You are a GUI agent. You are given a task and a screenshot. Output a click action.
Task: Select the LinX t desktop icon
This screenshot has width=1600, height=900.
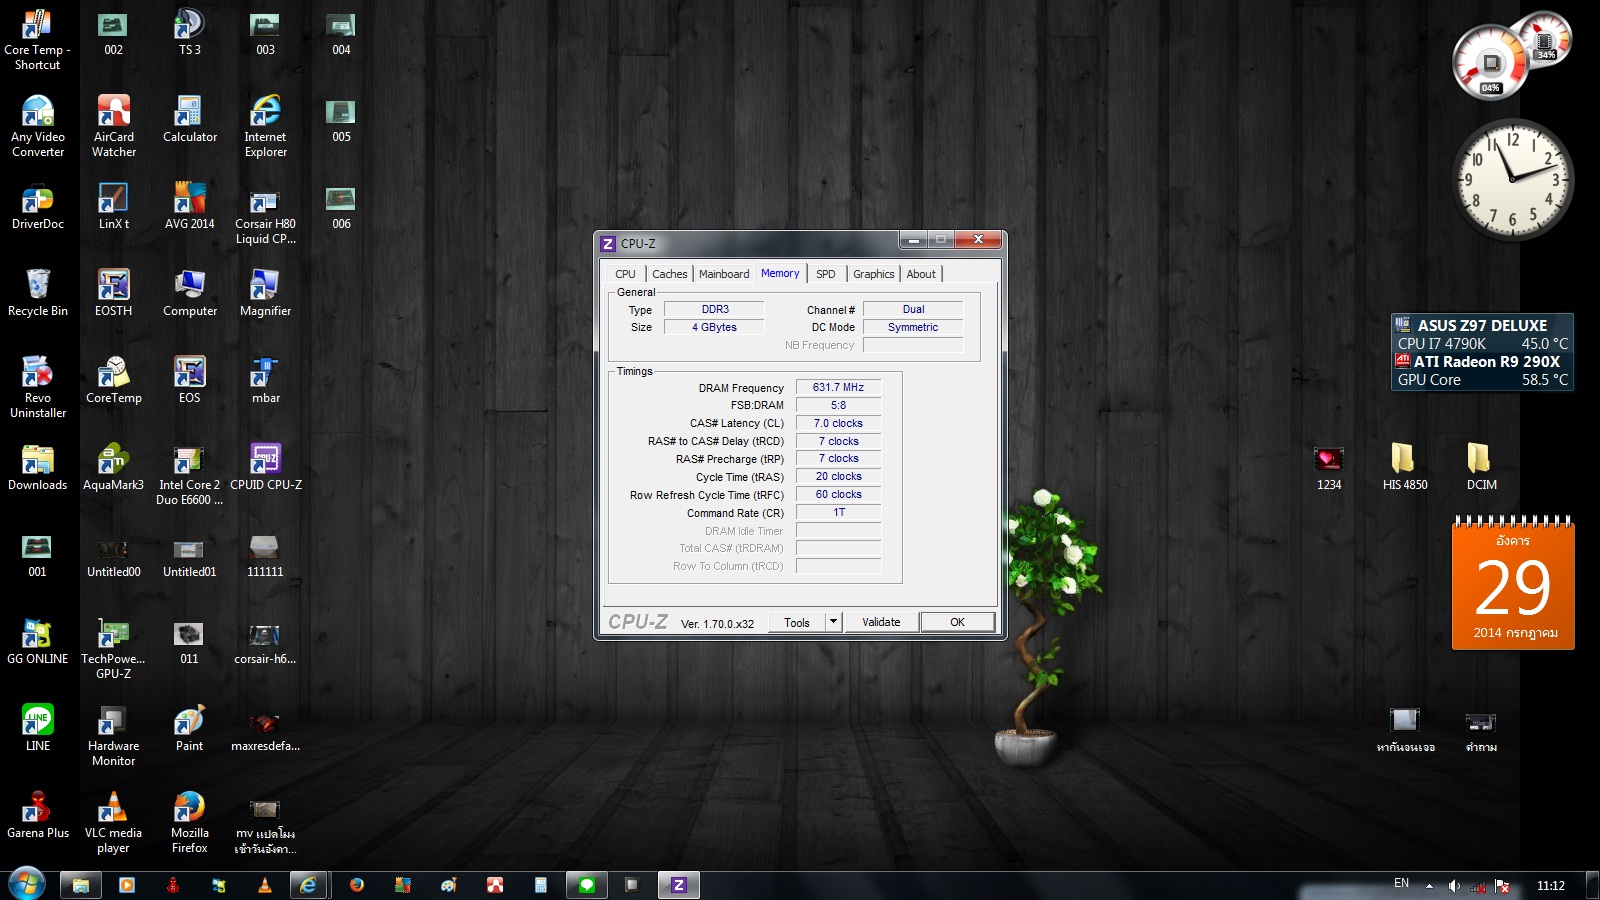(x=114, y=207)
